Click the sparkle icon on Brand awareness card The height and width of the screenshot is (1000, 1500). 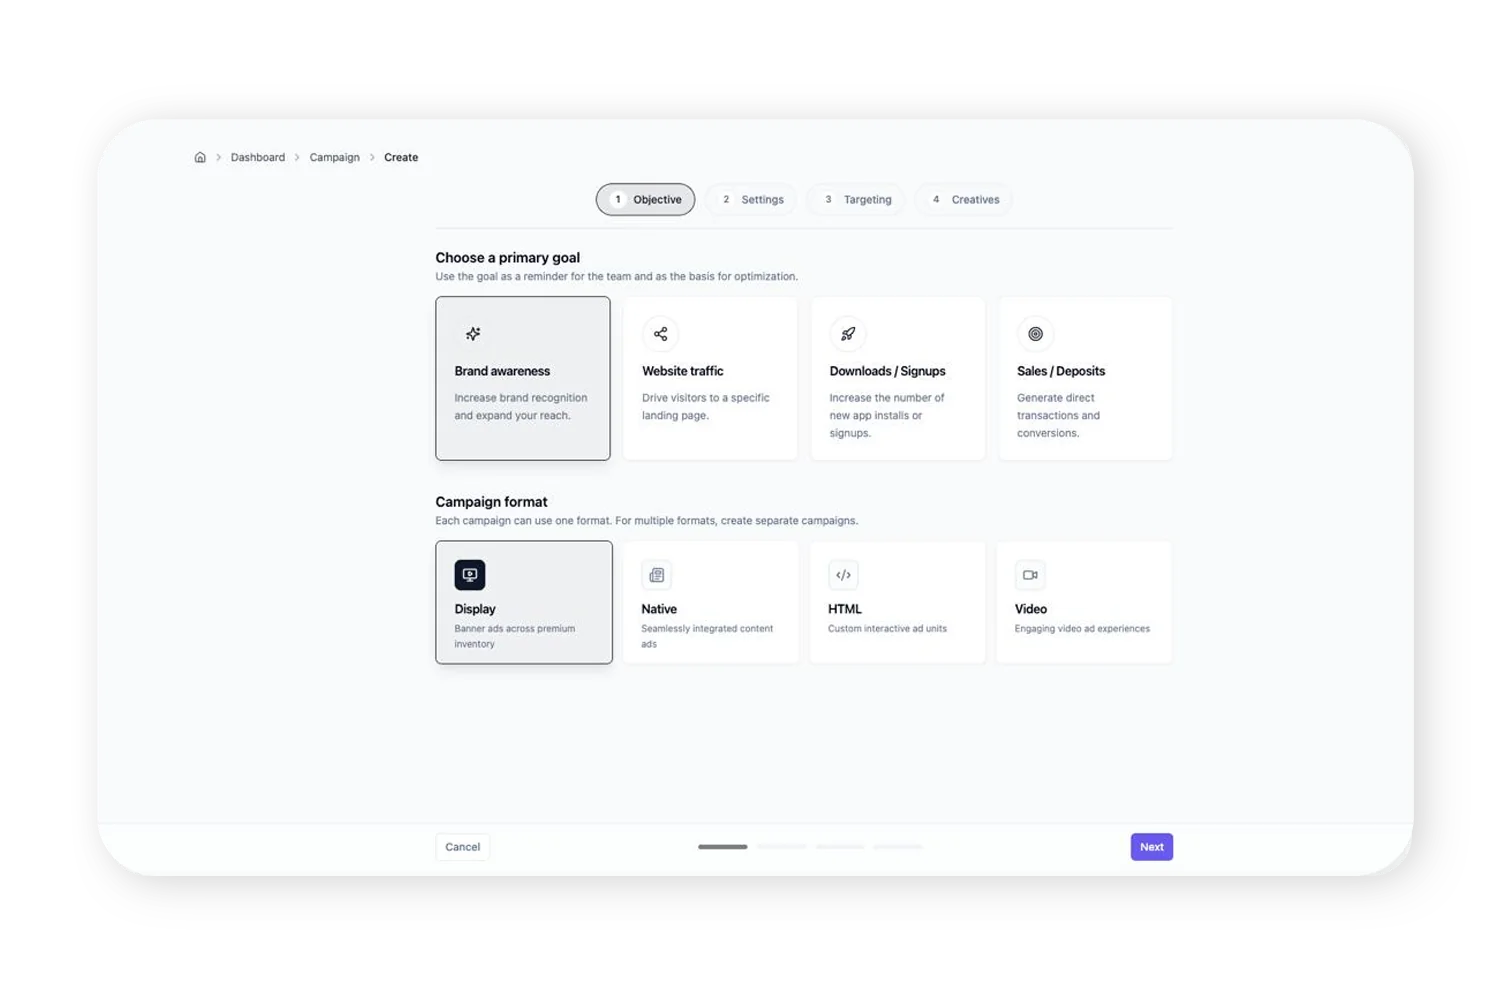(472, 334)
